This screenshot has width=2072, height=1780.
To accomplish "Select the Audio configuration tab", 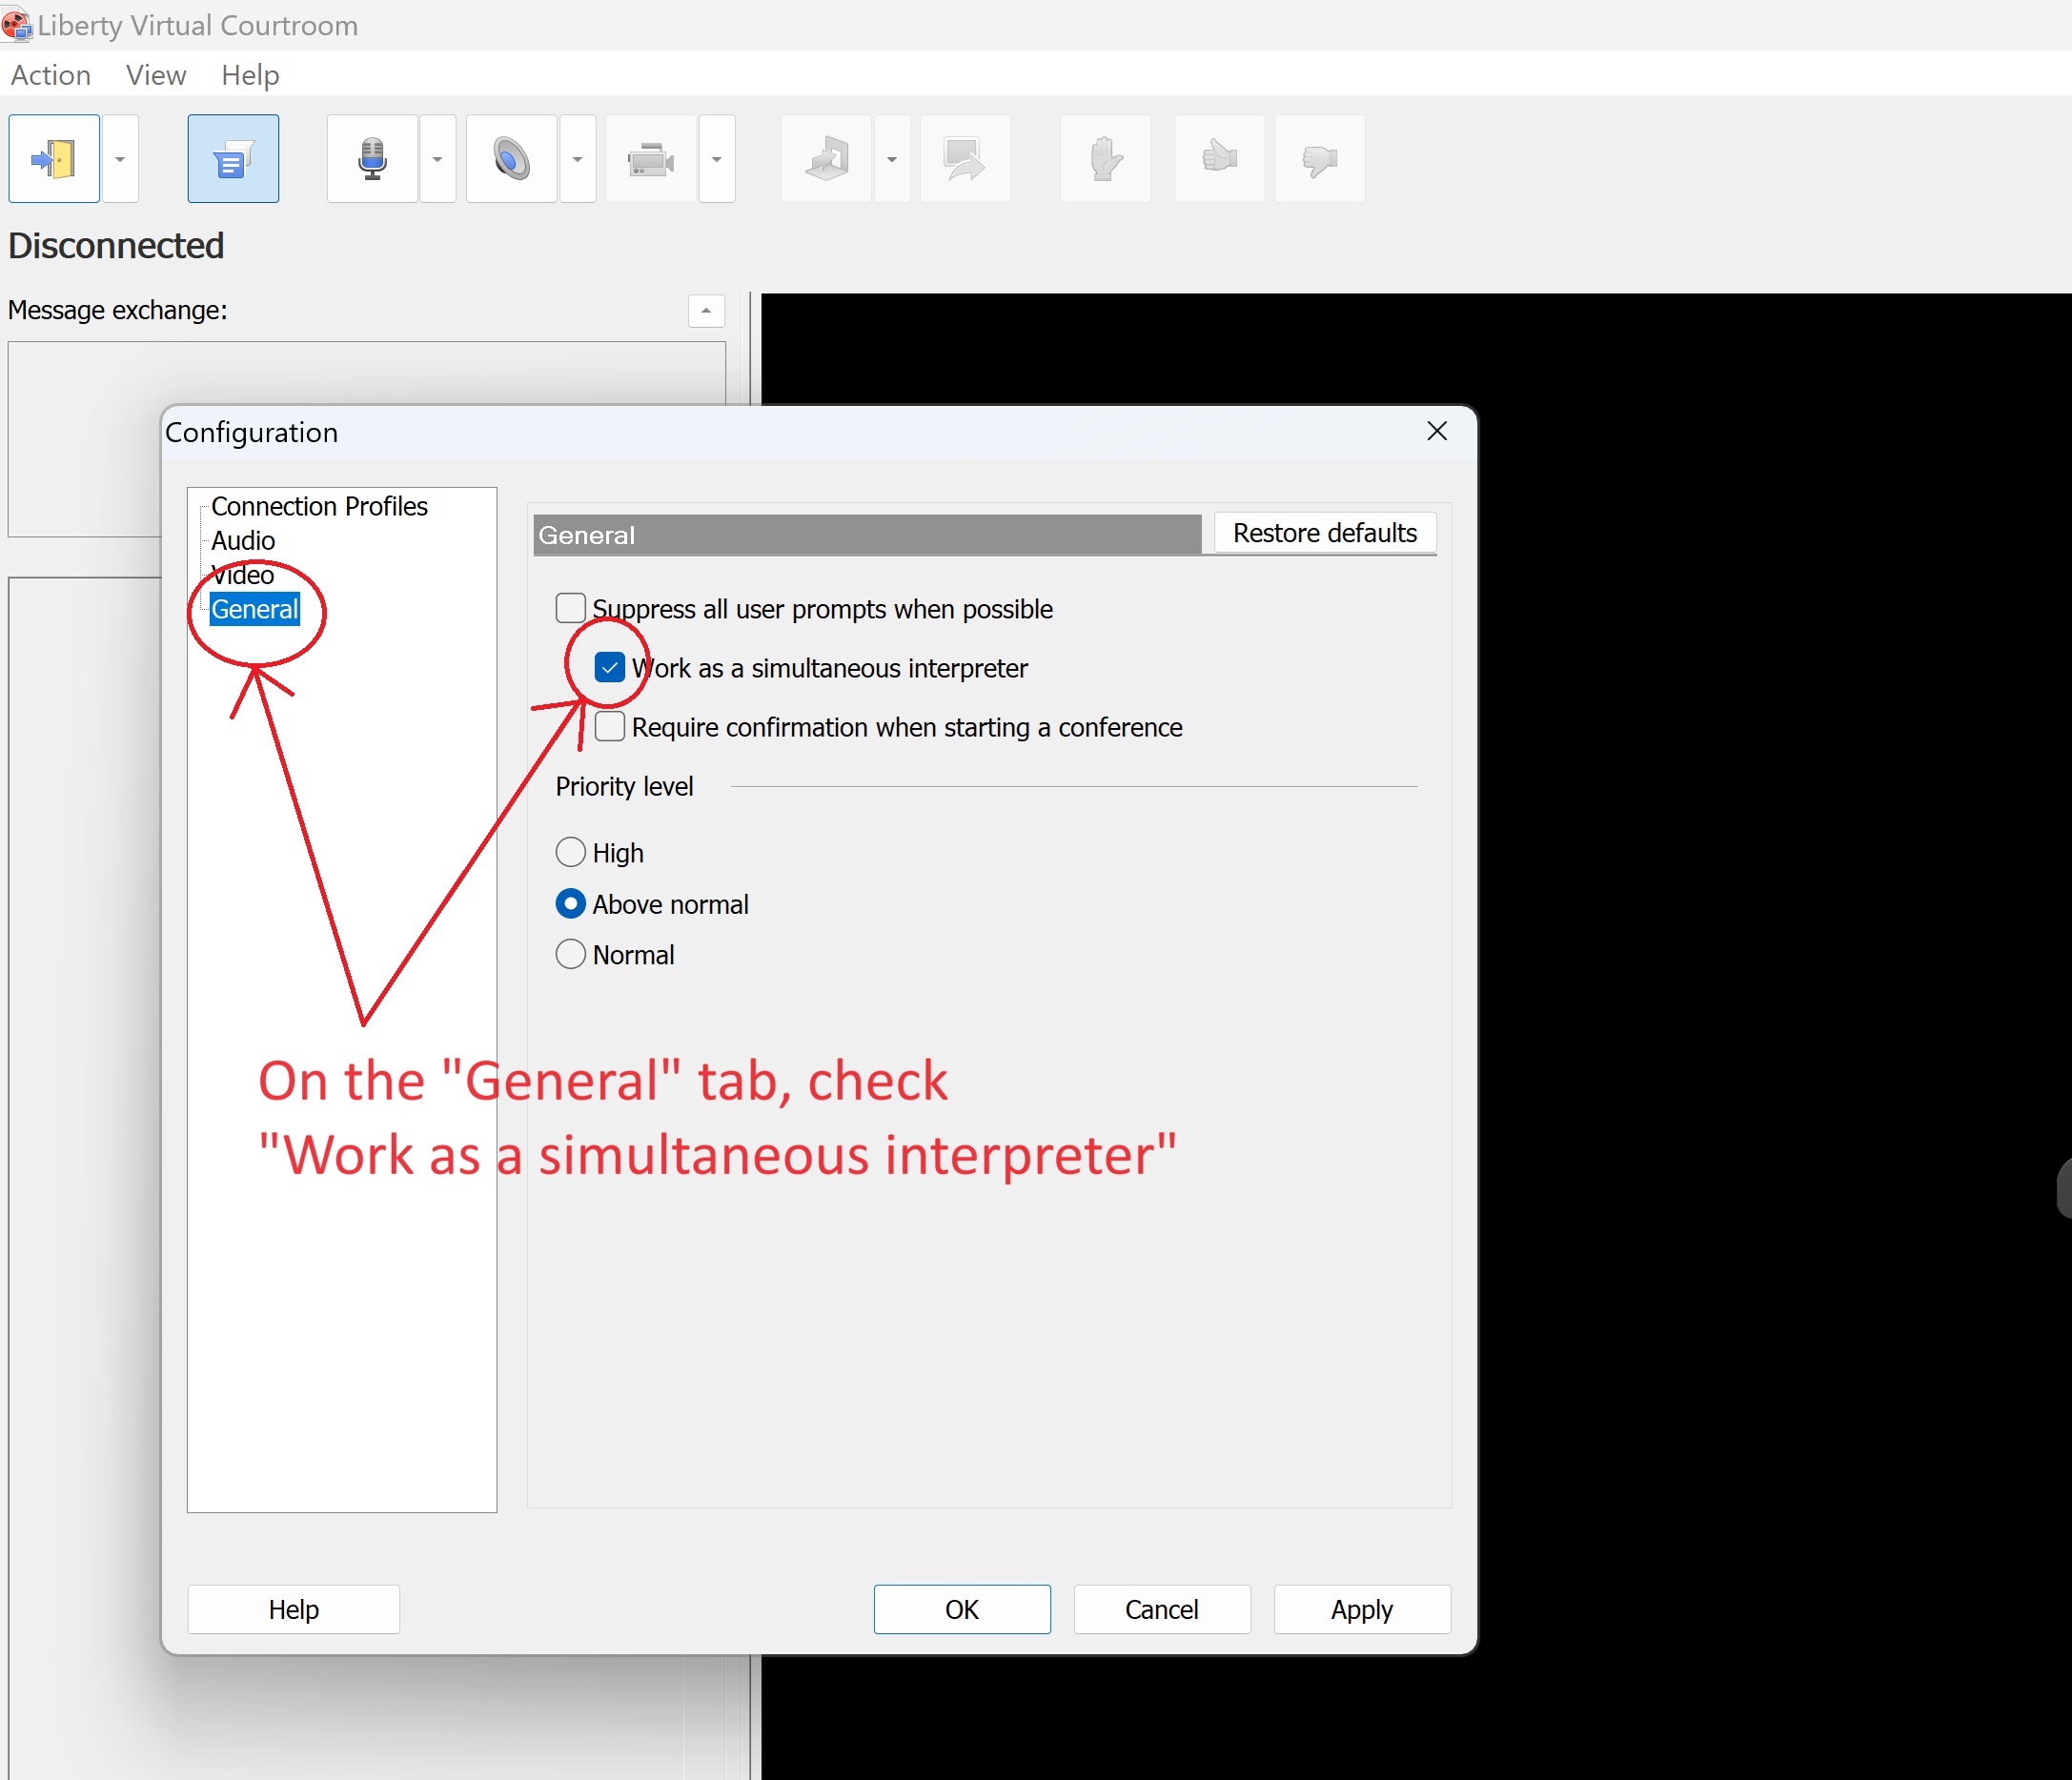I will click(x=243, y=541).
